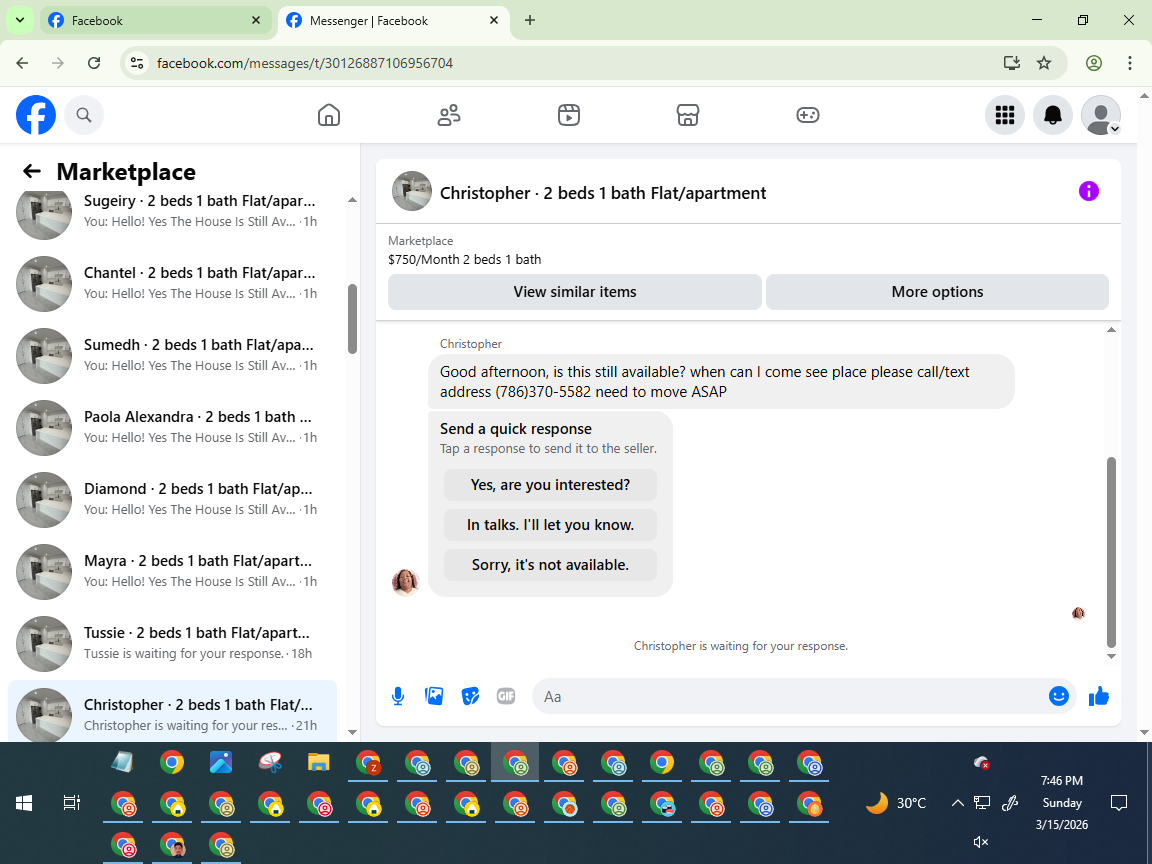
Task: Send quick reply 'Yes, are you interested?'
Action: click(550, 485)
